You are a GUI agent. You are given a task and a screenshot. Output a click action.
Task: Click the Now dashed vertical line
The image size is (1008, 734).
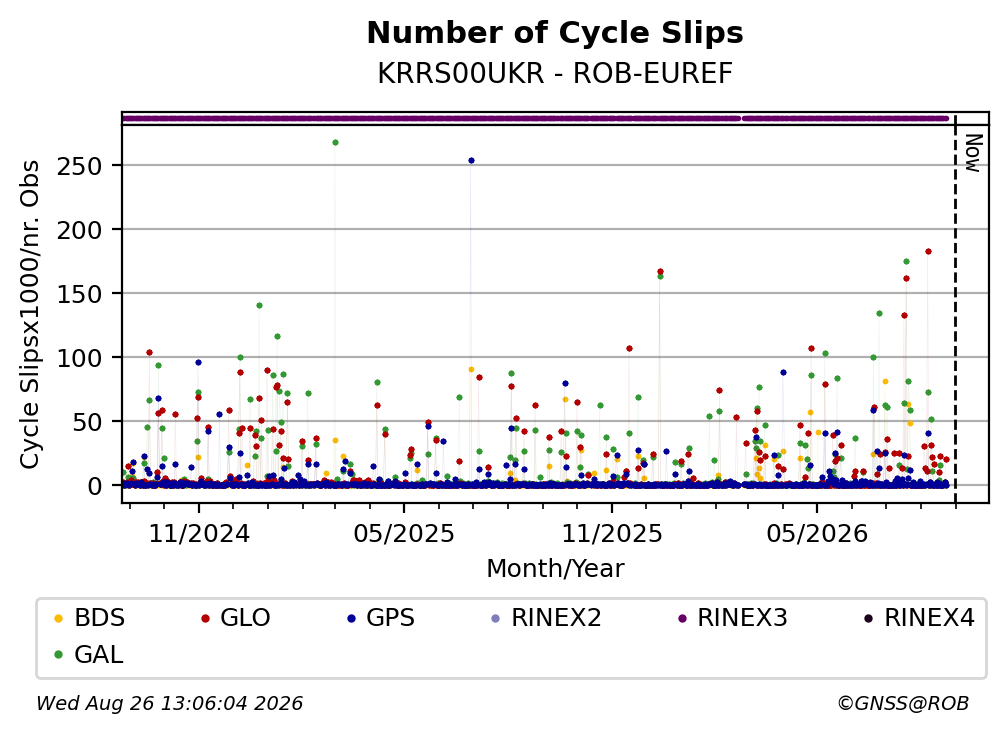tap(955, 309)
